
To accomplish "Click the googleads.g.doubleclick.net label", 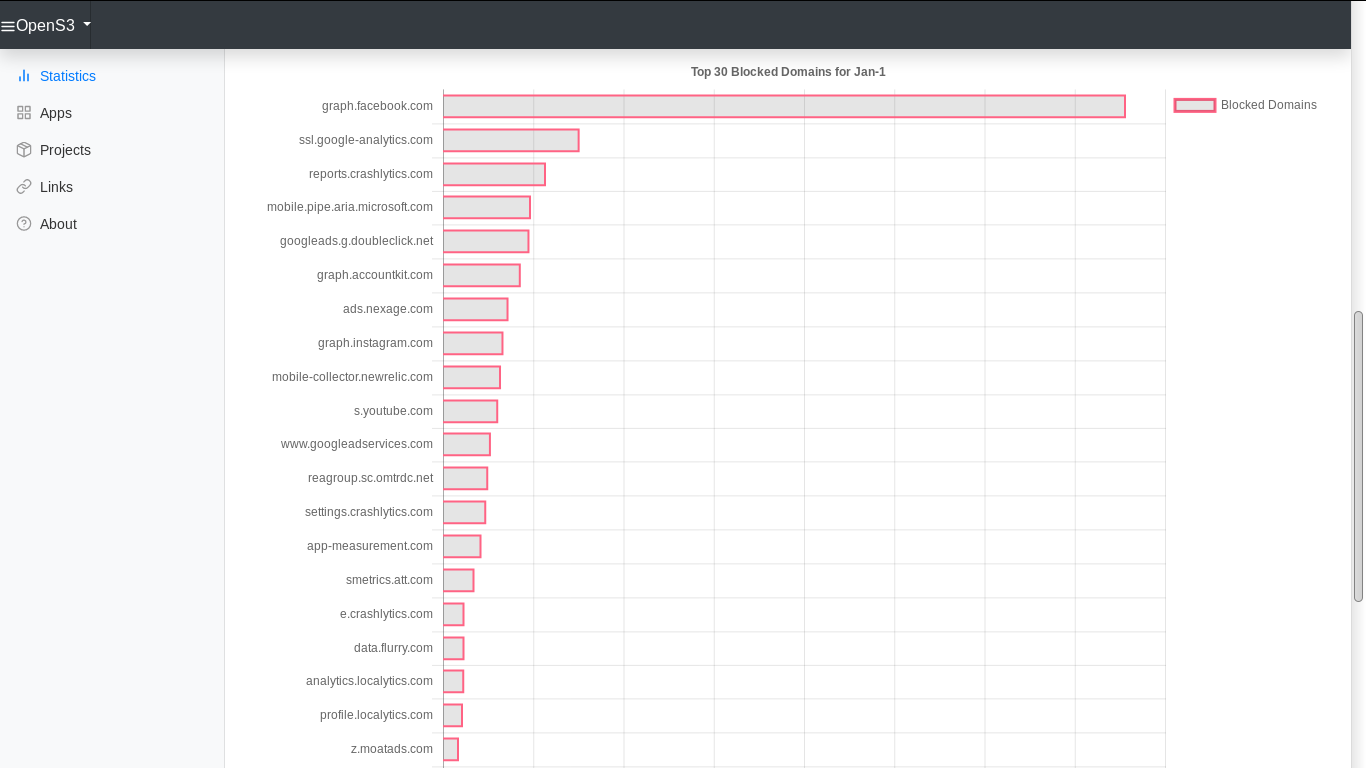I will [357, 241].
